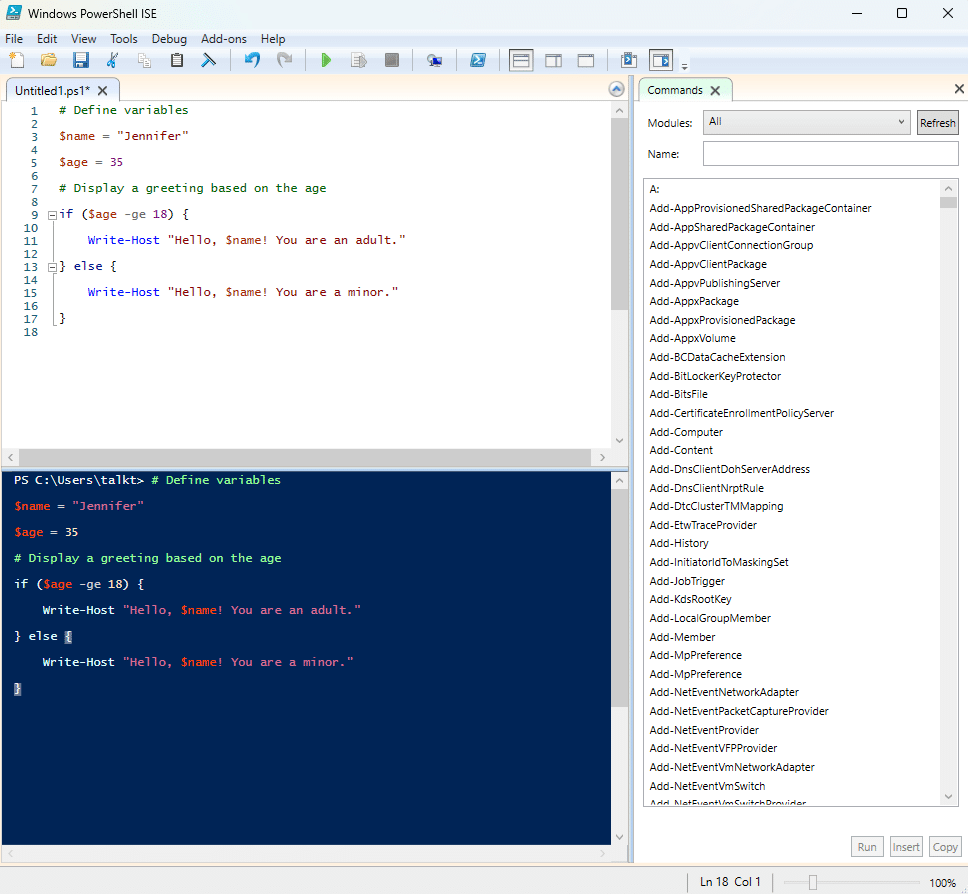Run the script with the green play icon

pyautogui.click(x=326, y=61)
